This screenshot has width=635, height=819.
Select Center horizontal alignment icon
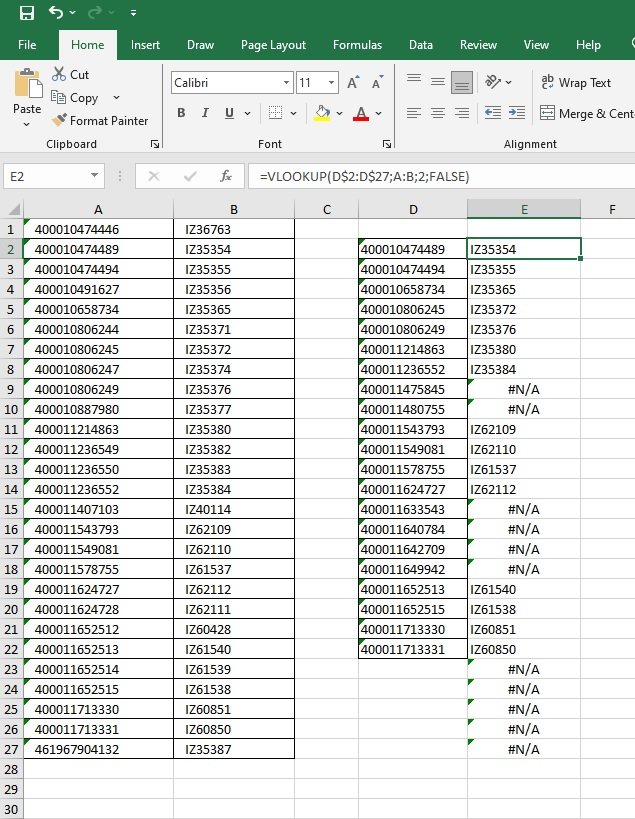click(x=438, y=113)
